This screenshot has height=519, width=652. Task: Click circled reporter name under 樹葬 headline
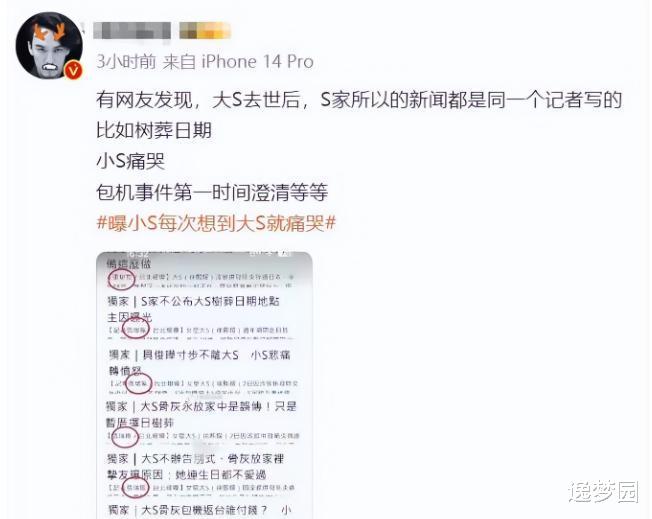click(136, 331)
